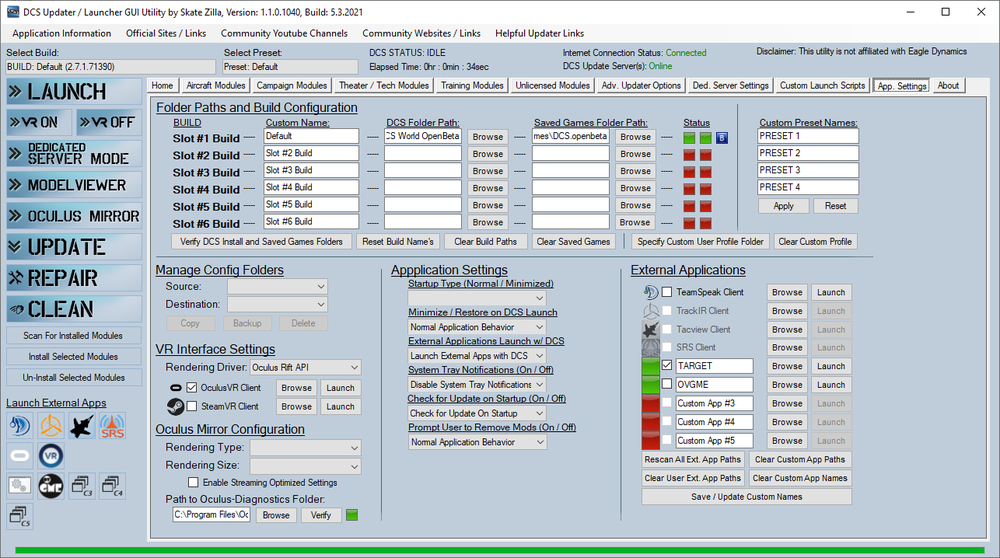This screenshot has width=1000, height=558.
Task: Open the Startup Type dropdown
Action: click(477, 298)
